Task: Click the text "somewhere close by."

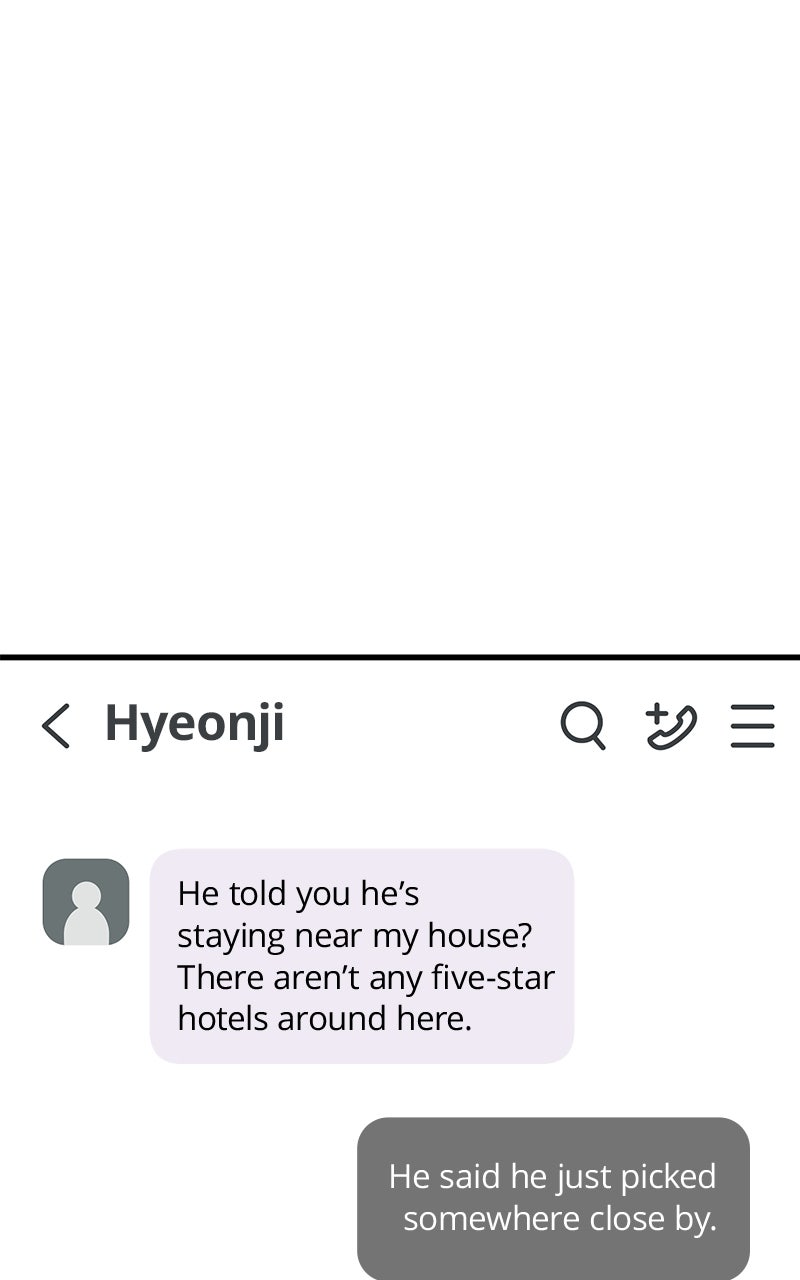Action: tap(560, 1219)
